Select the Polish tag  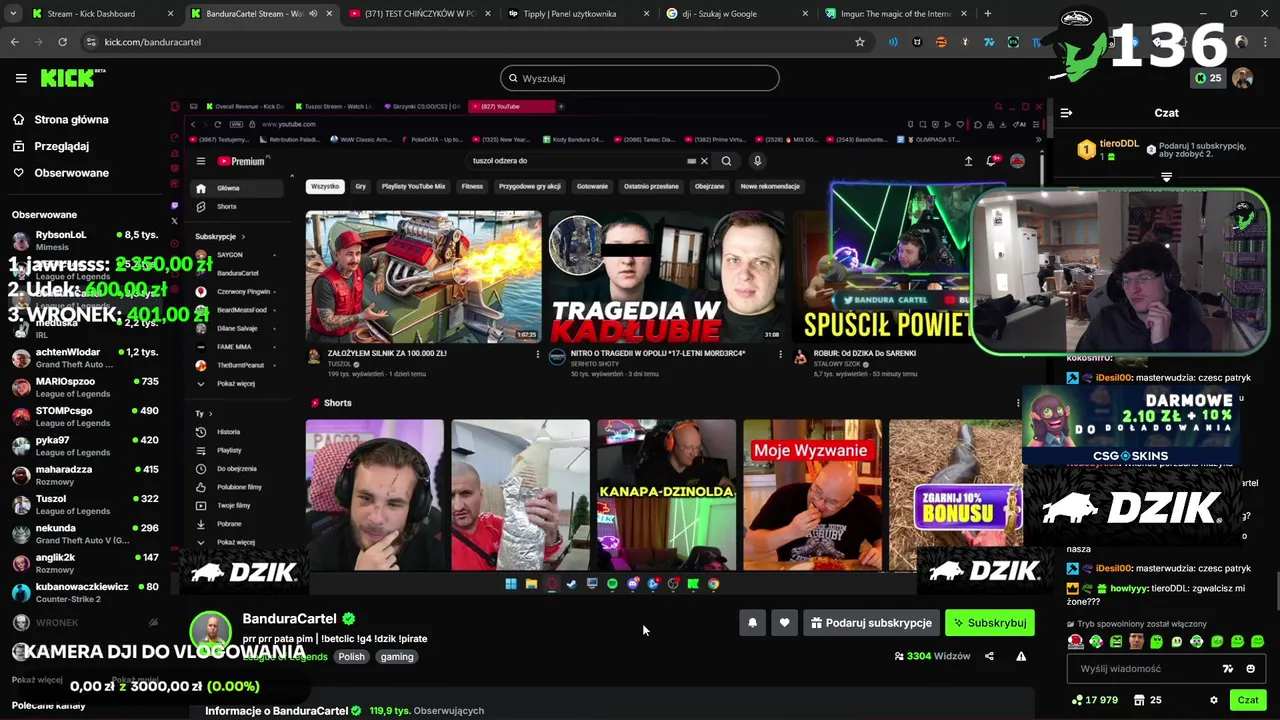click(x=351, y=657)
